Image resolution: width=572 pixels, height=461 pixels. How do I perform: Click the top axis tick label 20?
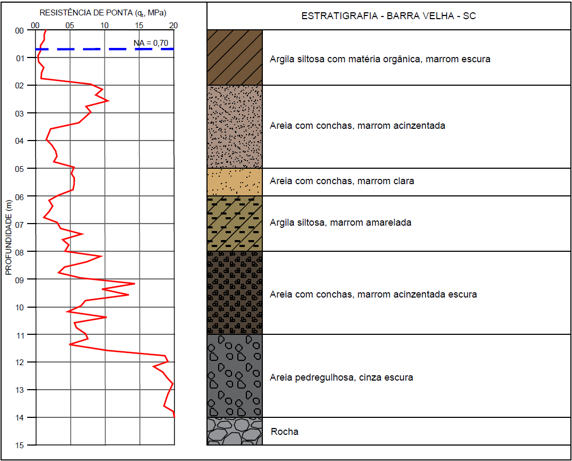[174, 26]
